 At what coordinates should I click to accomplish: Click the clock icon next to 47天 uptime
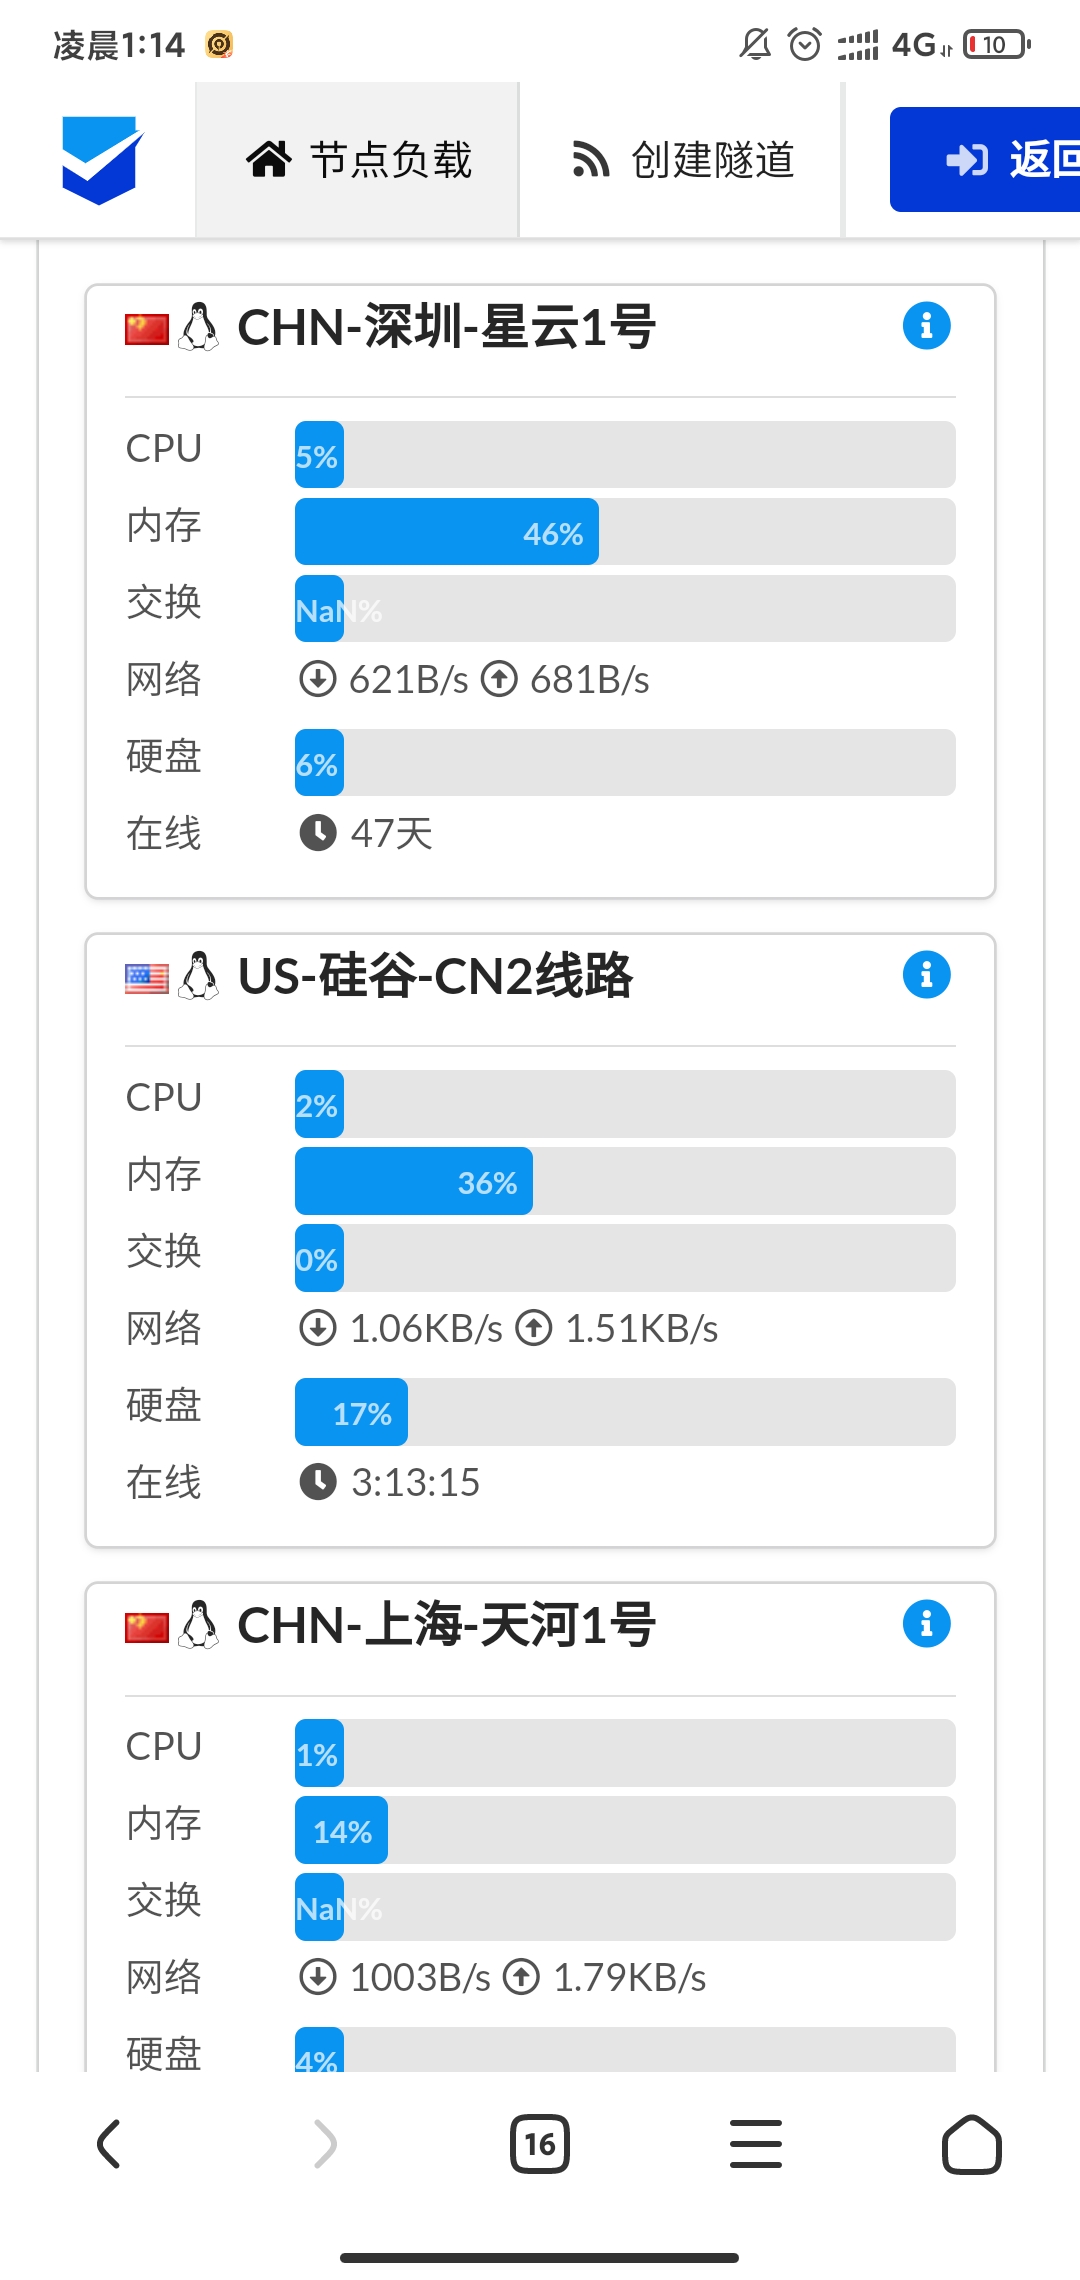tap(318, 832)
